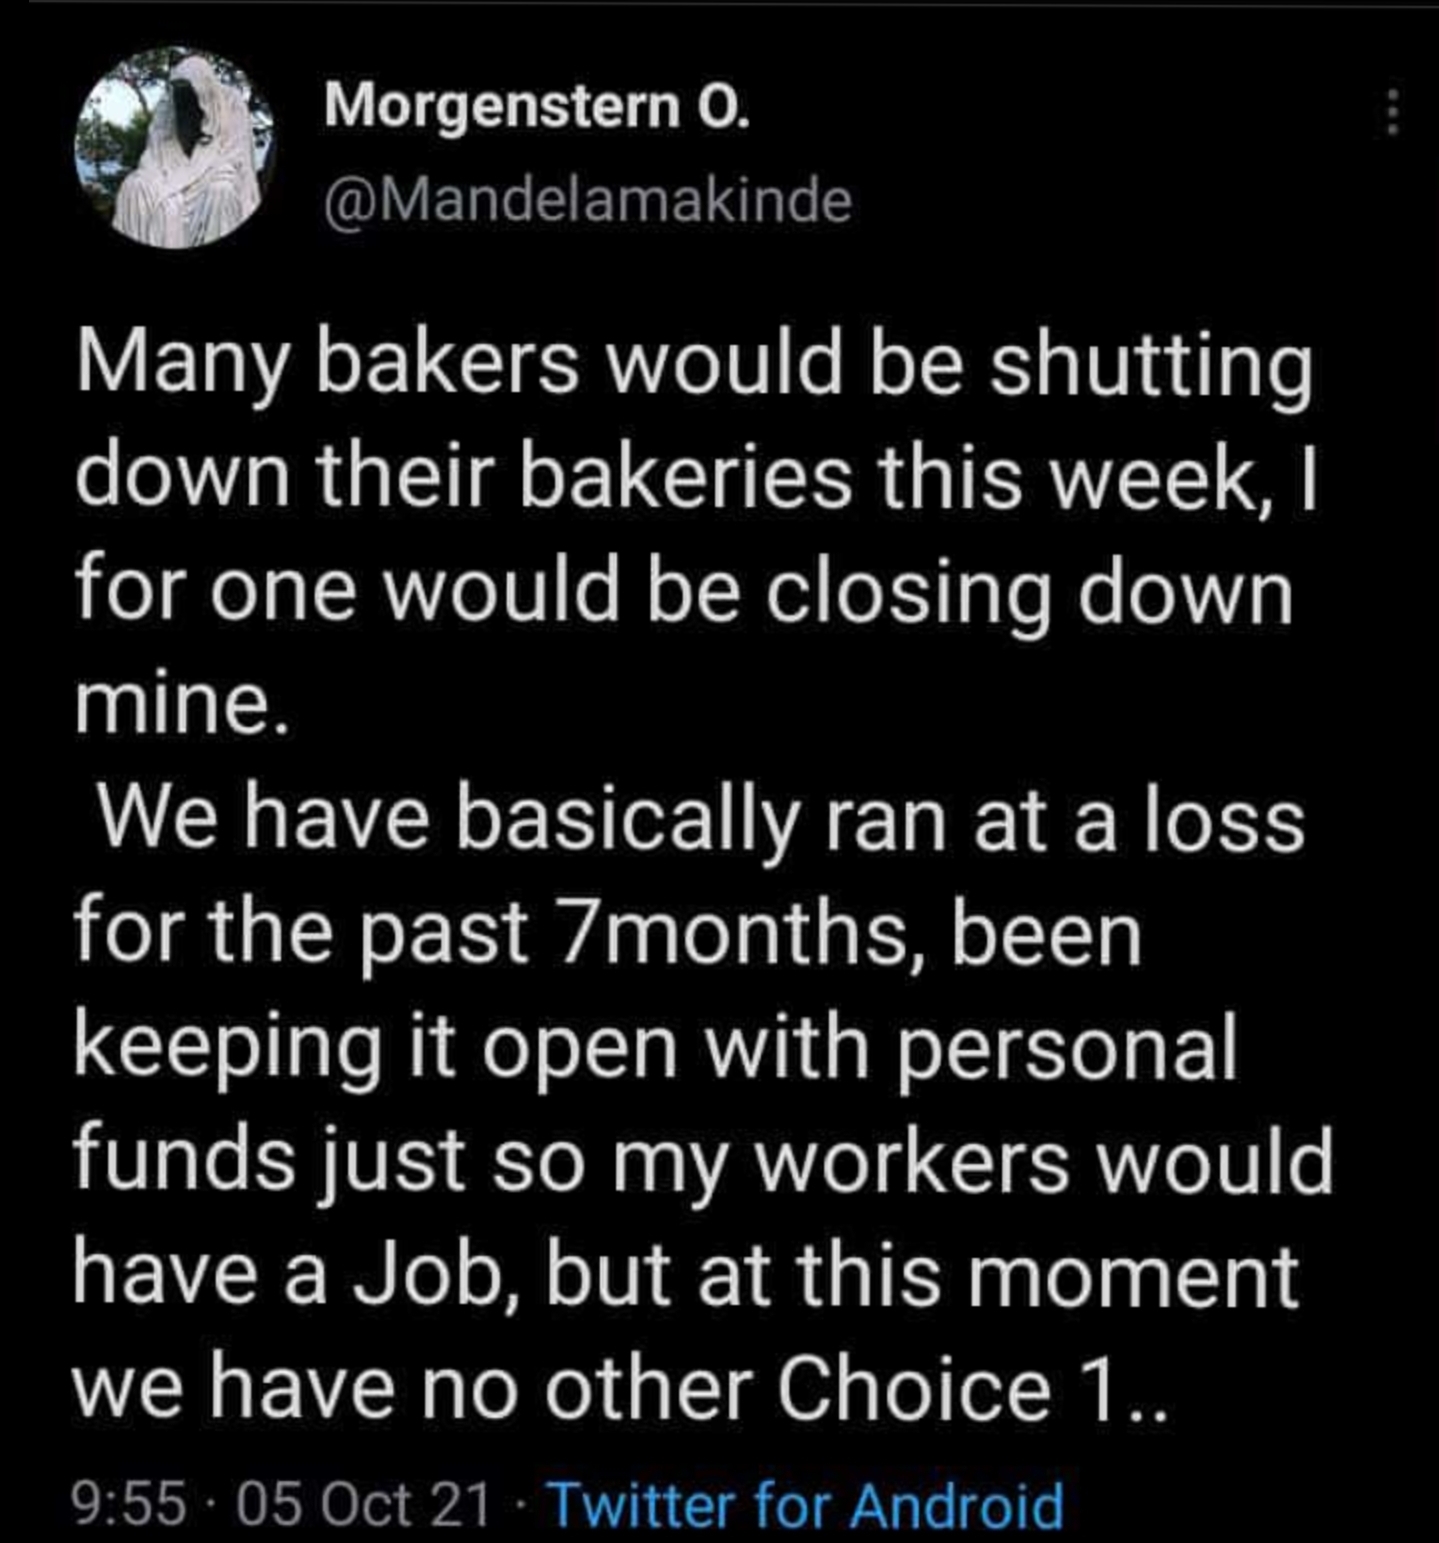This screenshot has width=1439, height=1543.
Task: Click the 05 Oct 21 date
Action: point(364,1503)
